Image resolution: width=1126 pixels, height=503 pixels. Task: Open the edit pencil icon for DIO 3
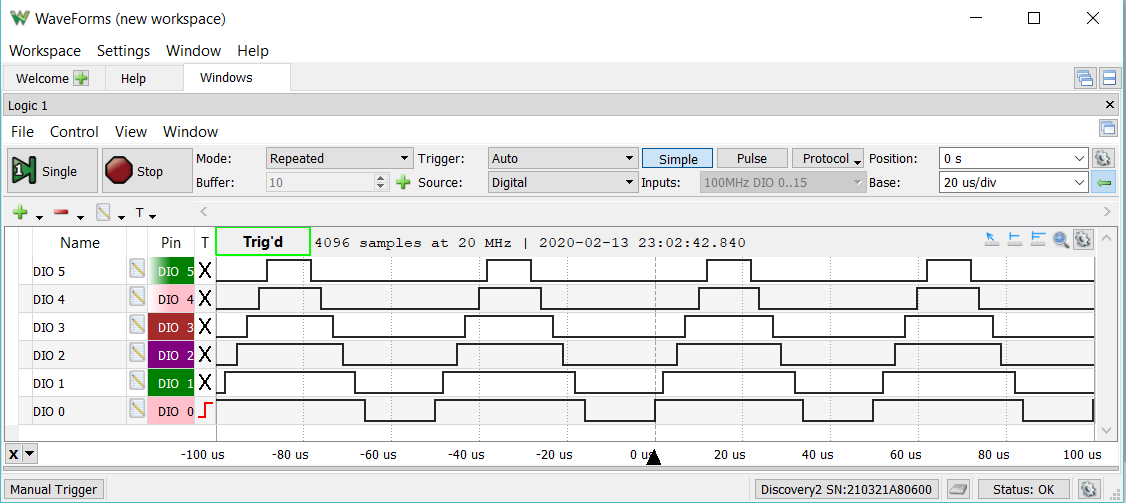click(x=138, y=326)
